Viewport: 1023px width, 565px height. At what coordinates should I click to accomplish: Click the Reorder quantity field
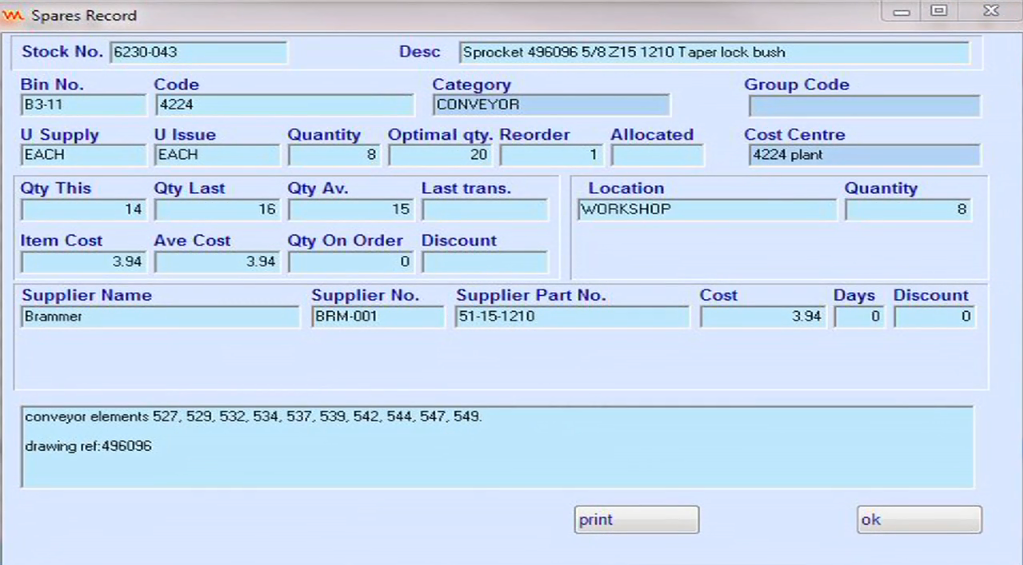pos(550,155)
